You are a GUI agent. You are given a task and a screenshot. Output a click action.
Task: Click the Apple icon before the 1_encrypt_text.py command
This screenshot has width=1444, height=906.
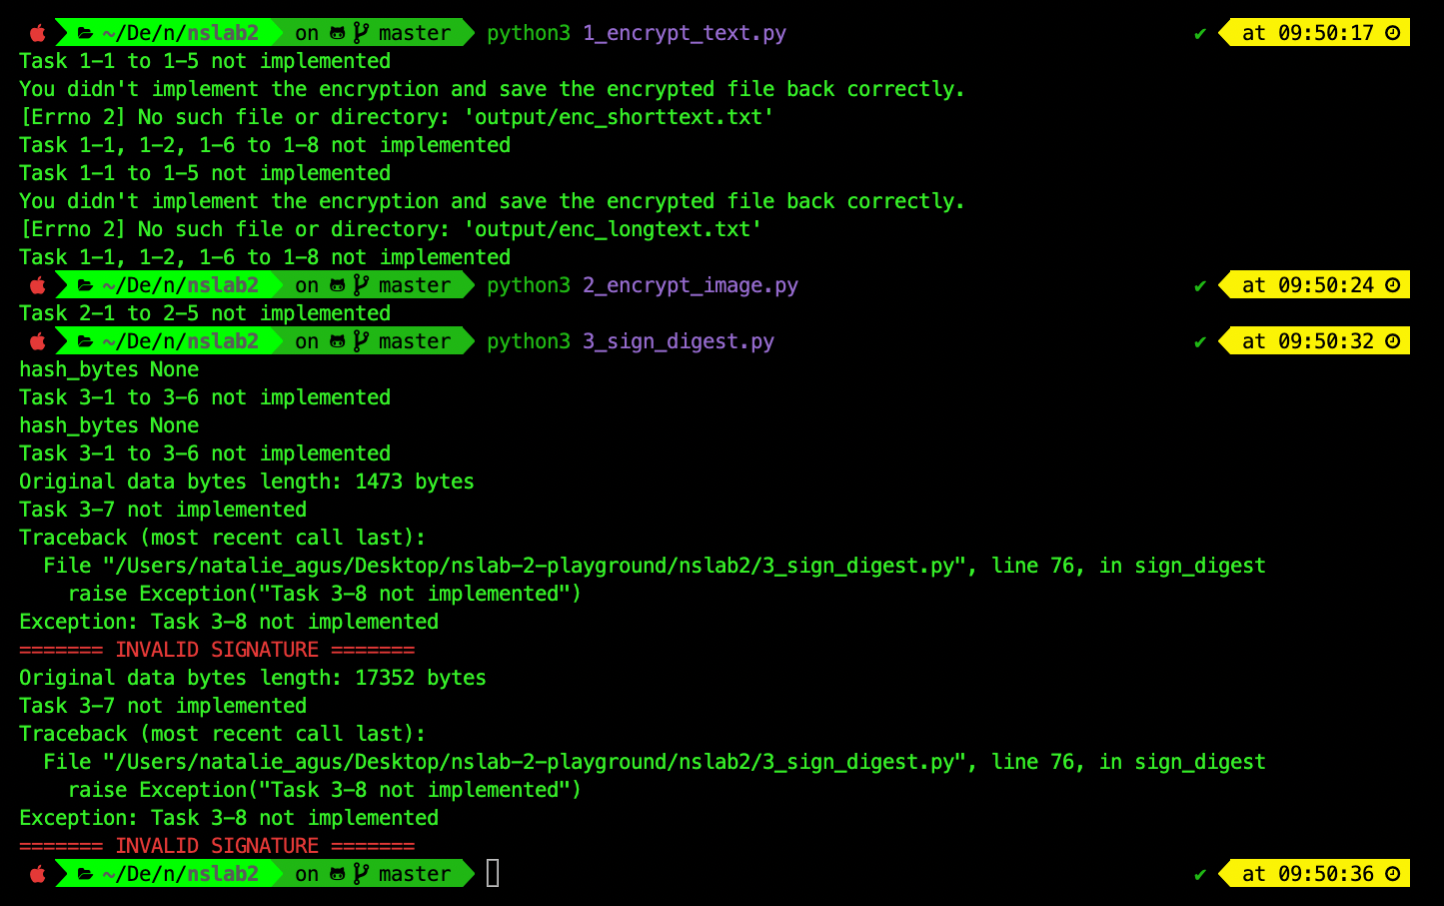[38, 33]
